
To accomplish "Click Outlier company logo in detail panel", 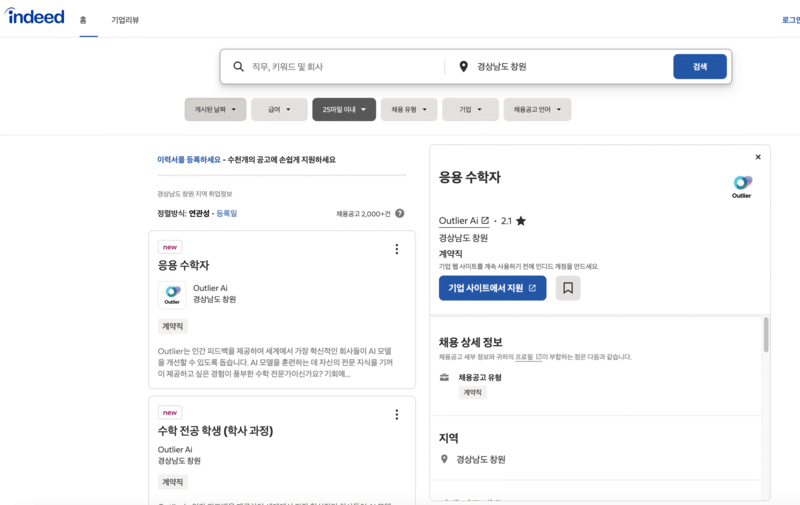I will click(x=742, y=187).
